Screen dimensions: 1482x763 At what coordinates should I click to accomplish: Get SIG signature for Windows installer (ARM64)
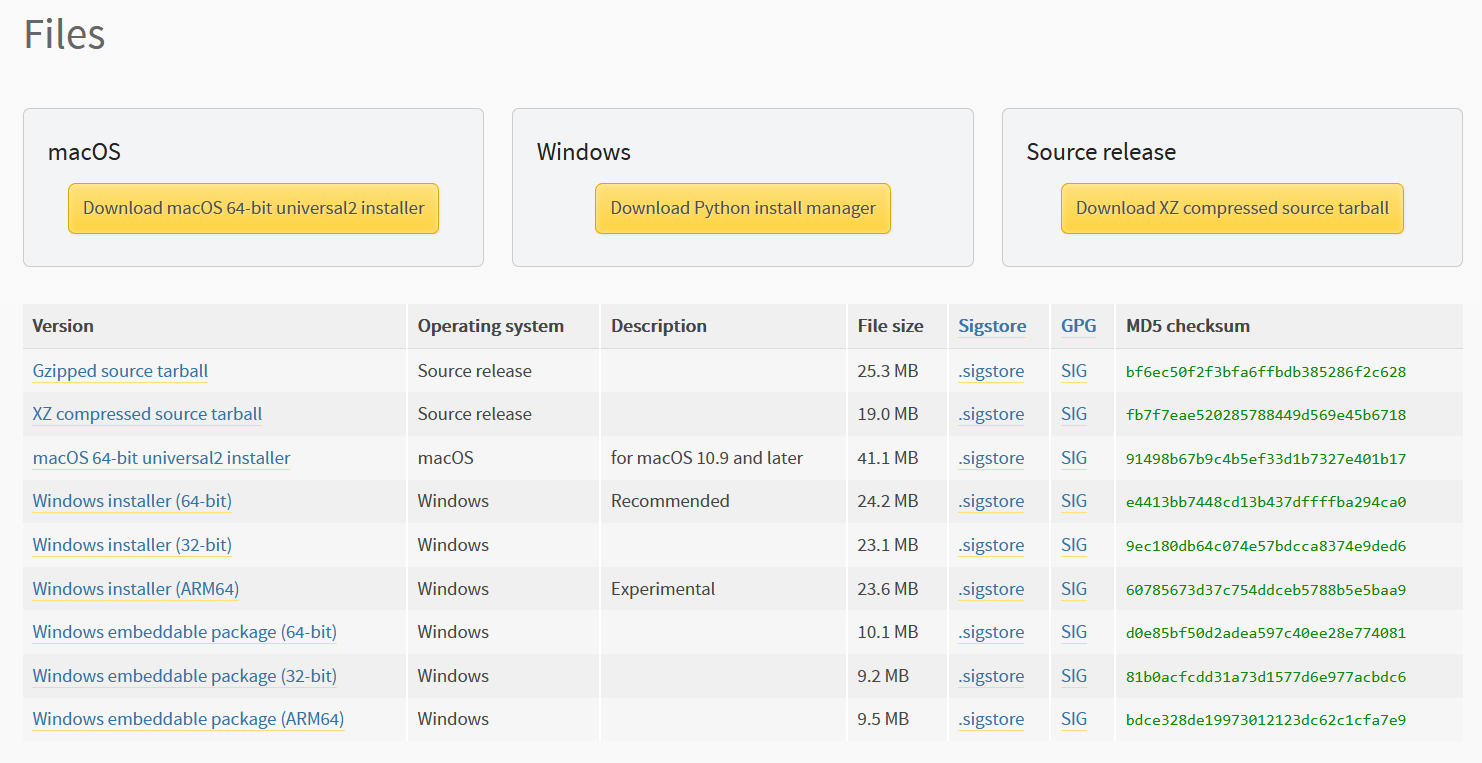click(x=1074, y=589)
